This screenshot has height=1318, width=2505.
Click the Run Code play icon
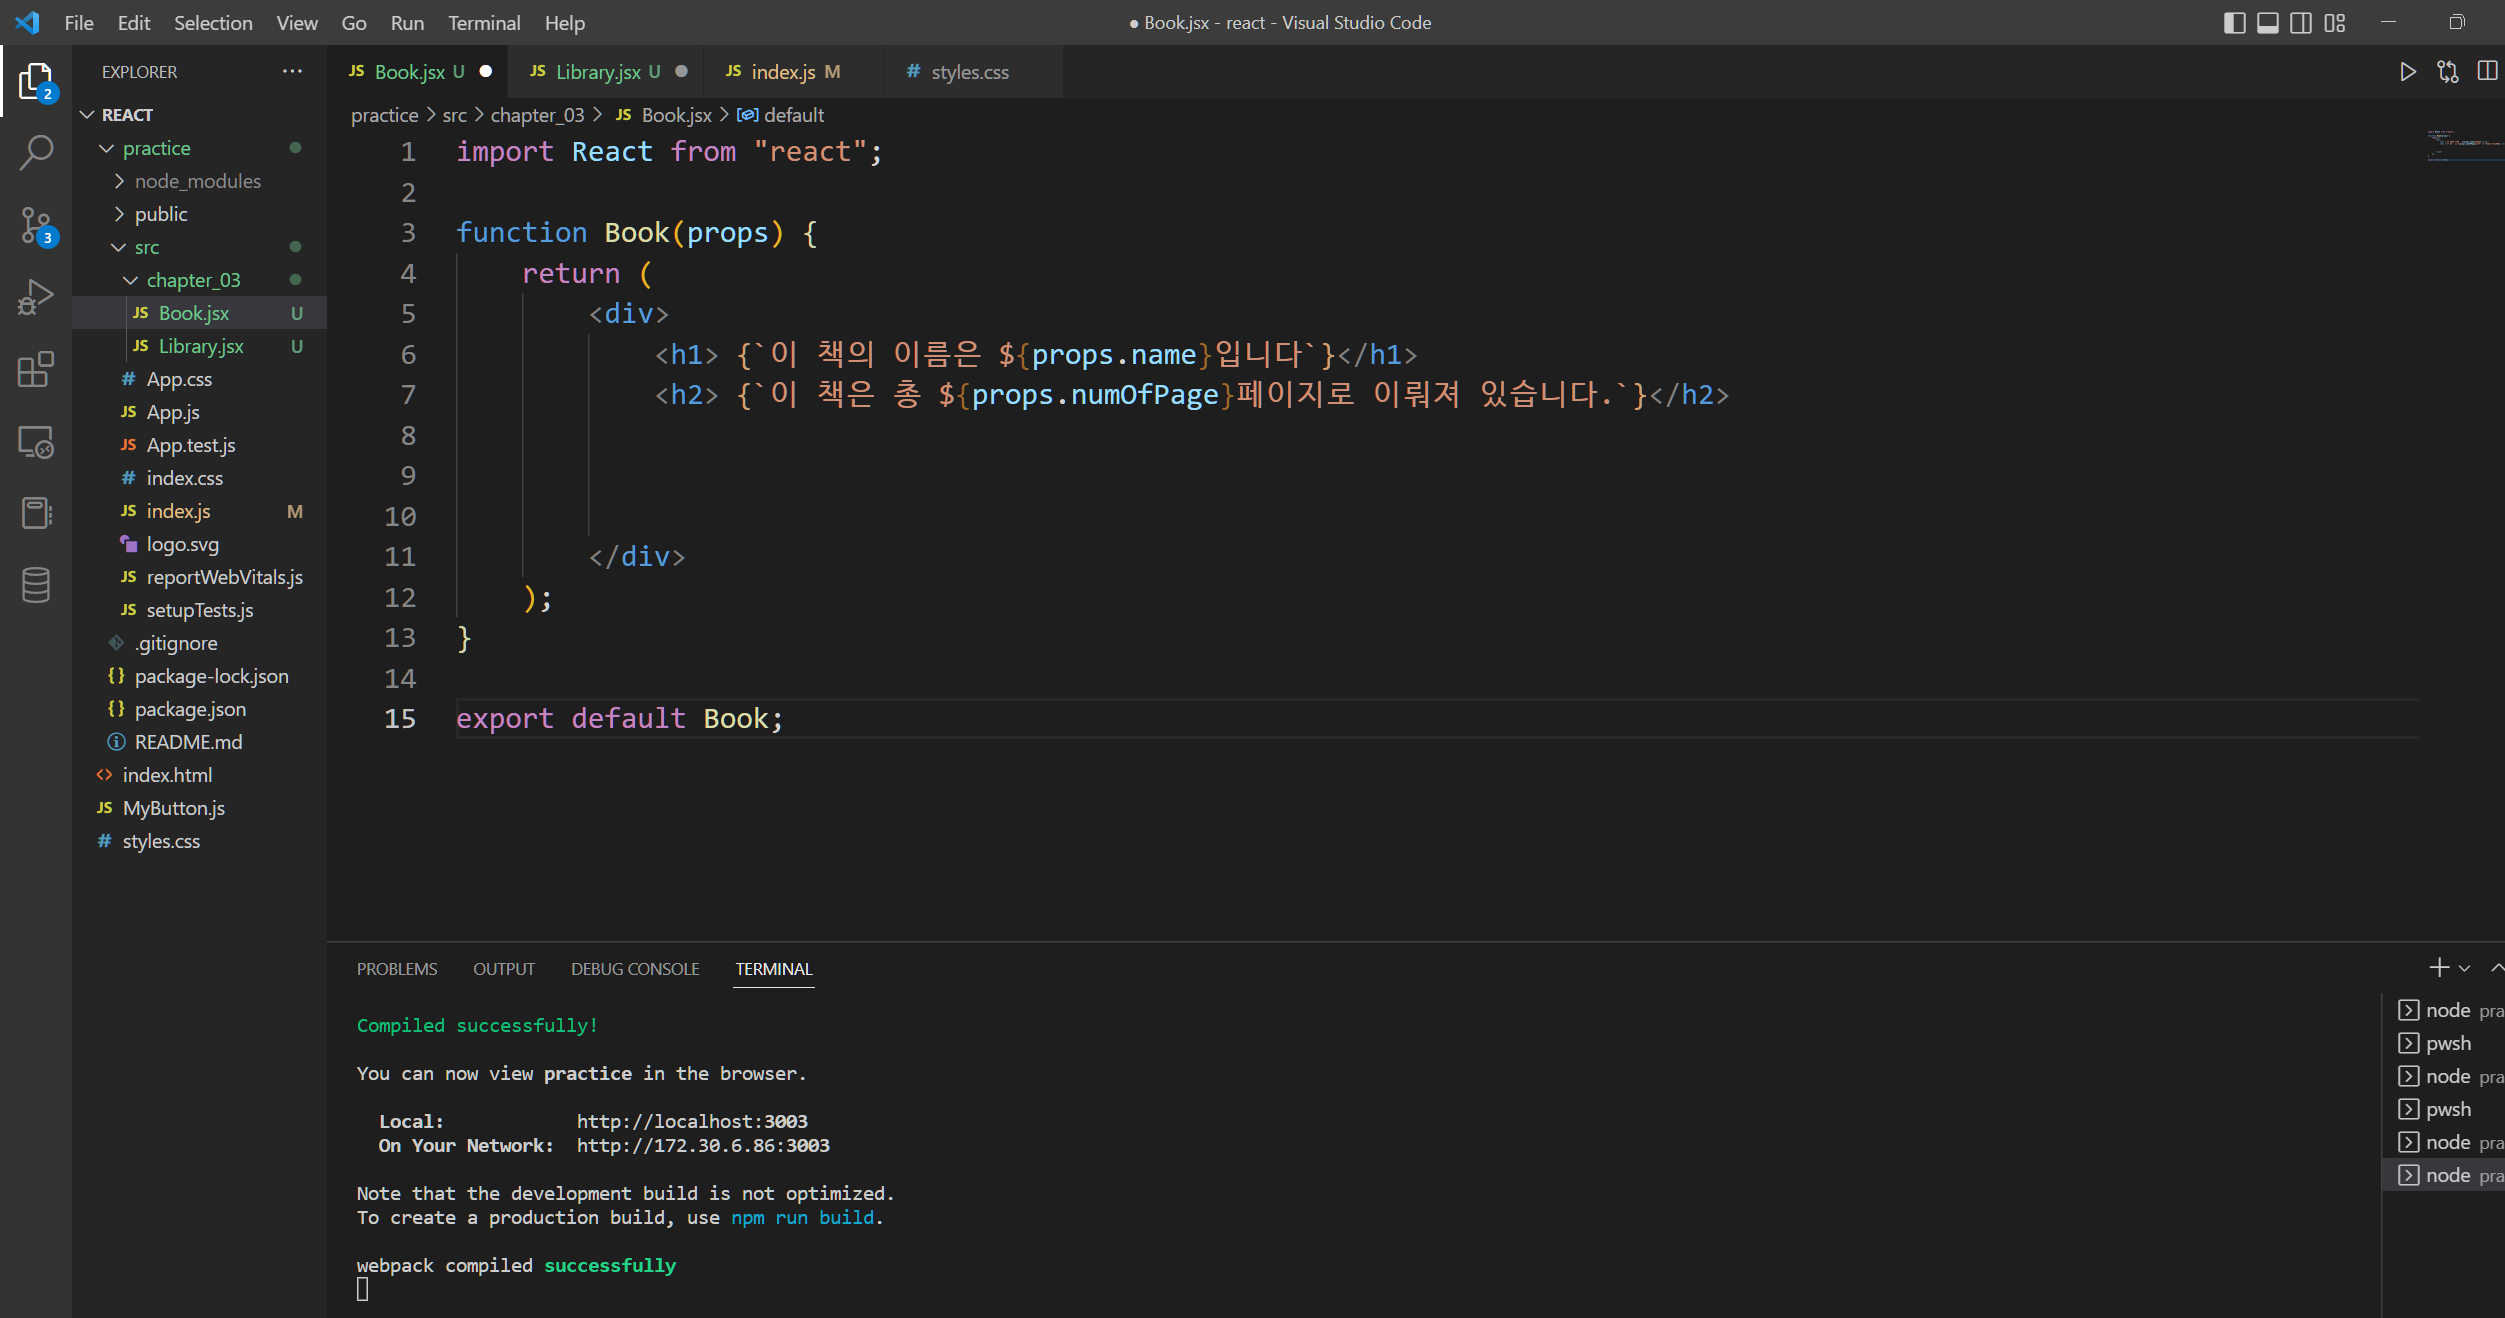[x=2408, y=72]
